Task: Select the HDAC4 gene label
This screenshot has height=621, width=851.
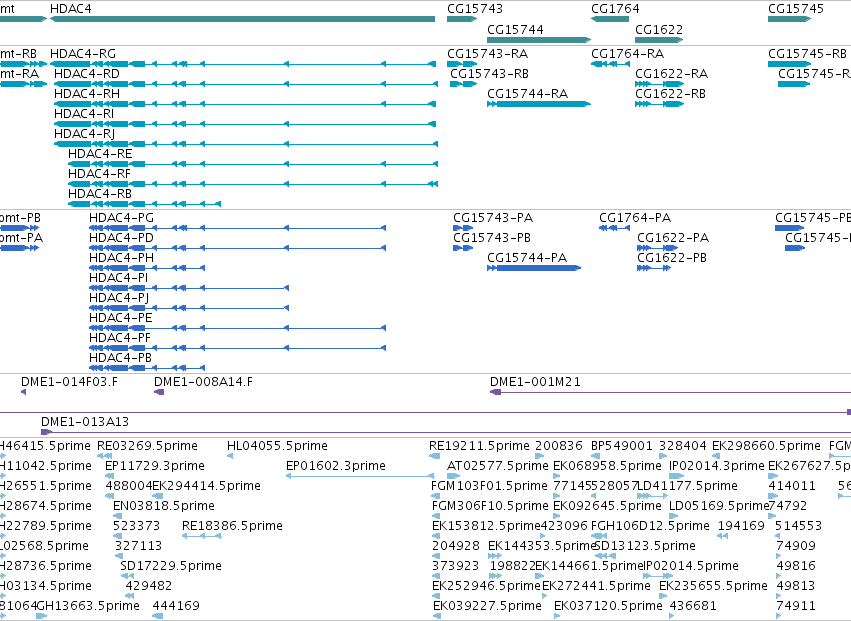Action: (x=71, y=9)
